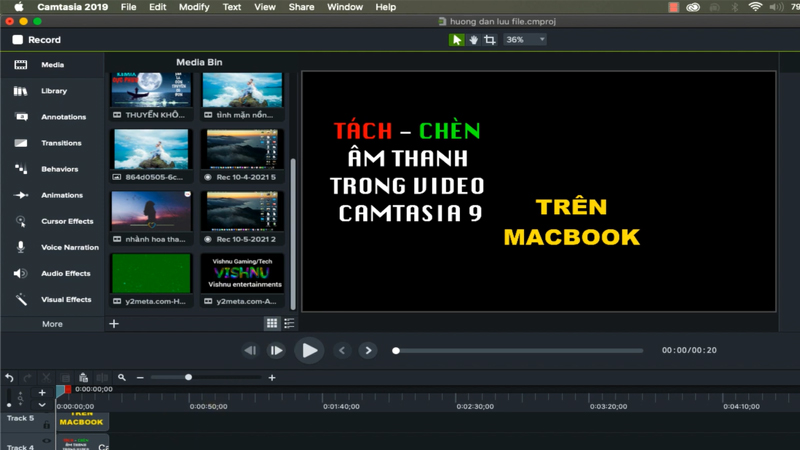The width and height of the screenshot is (800, 450).
Task: Click the volume icon in menu bar
Action: pos(776,7)
